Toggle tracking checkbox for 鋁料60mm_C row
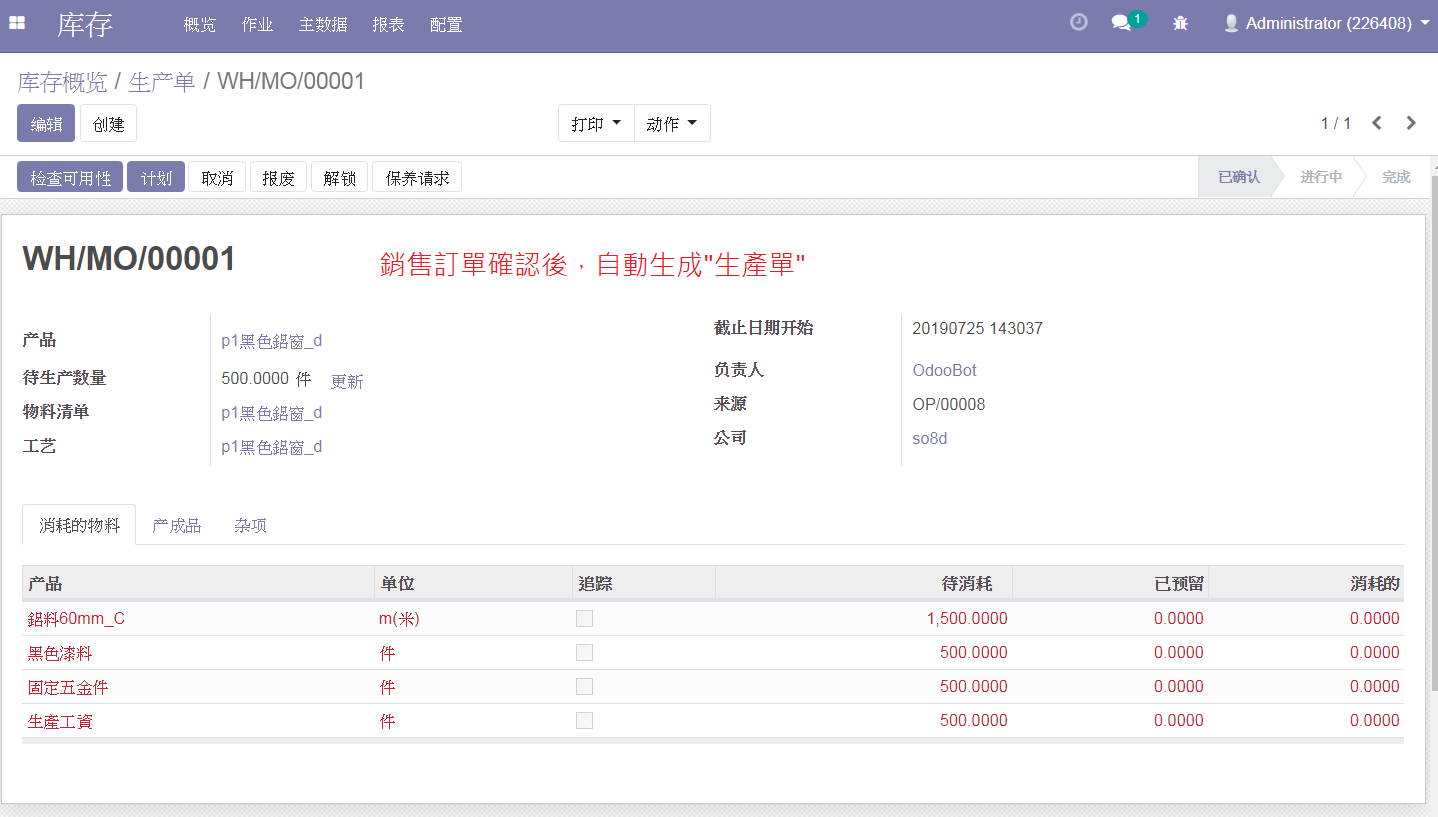Image resolution: width=1438 pixels, height=817 pixels. (584, 619)
